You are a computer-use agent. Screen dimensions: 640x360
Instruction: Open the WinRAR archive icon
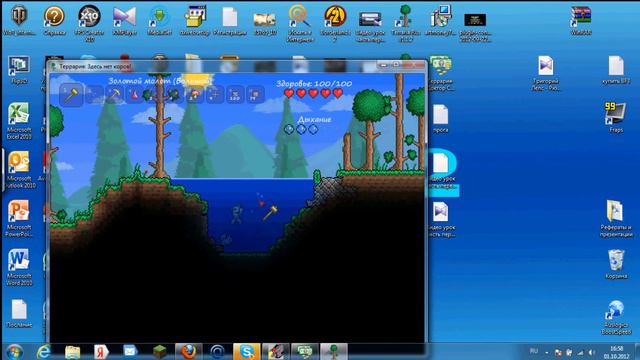(x=581, y=20)
